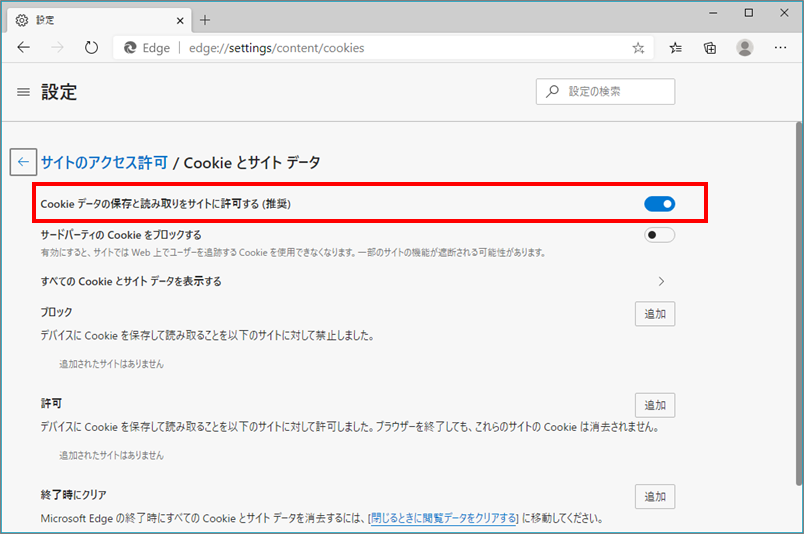Reload the page with the refresh icon
This screenshot has width=804, height=534.
(91, 48)
